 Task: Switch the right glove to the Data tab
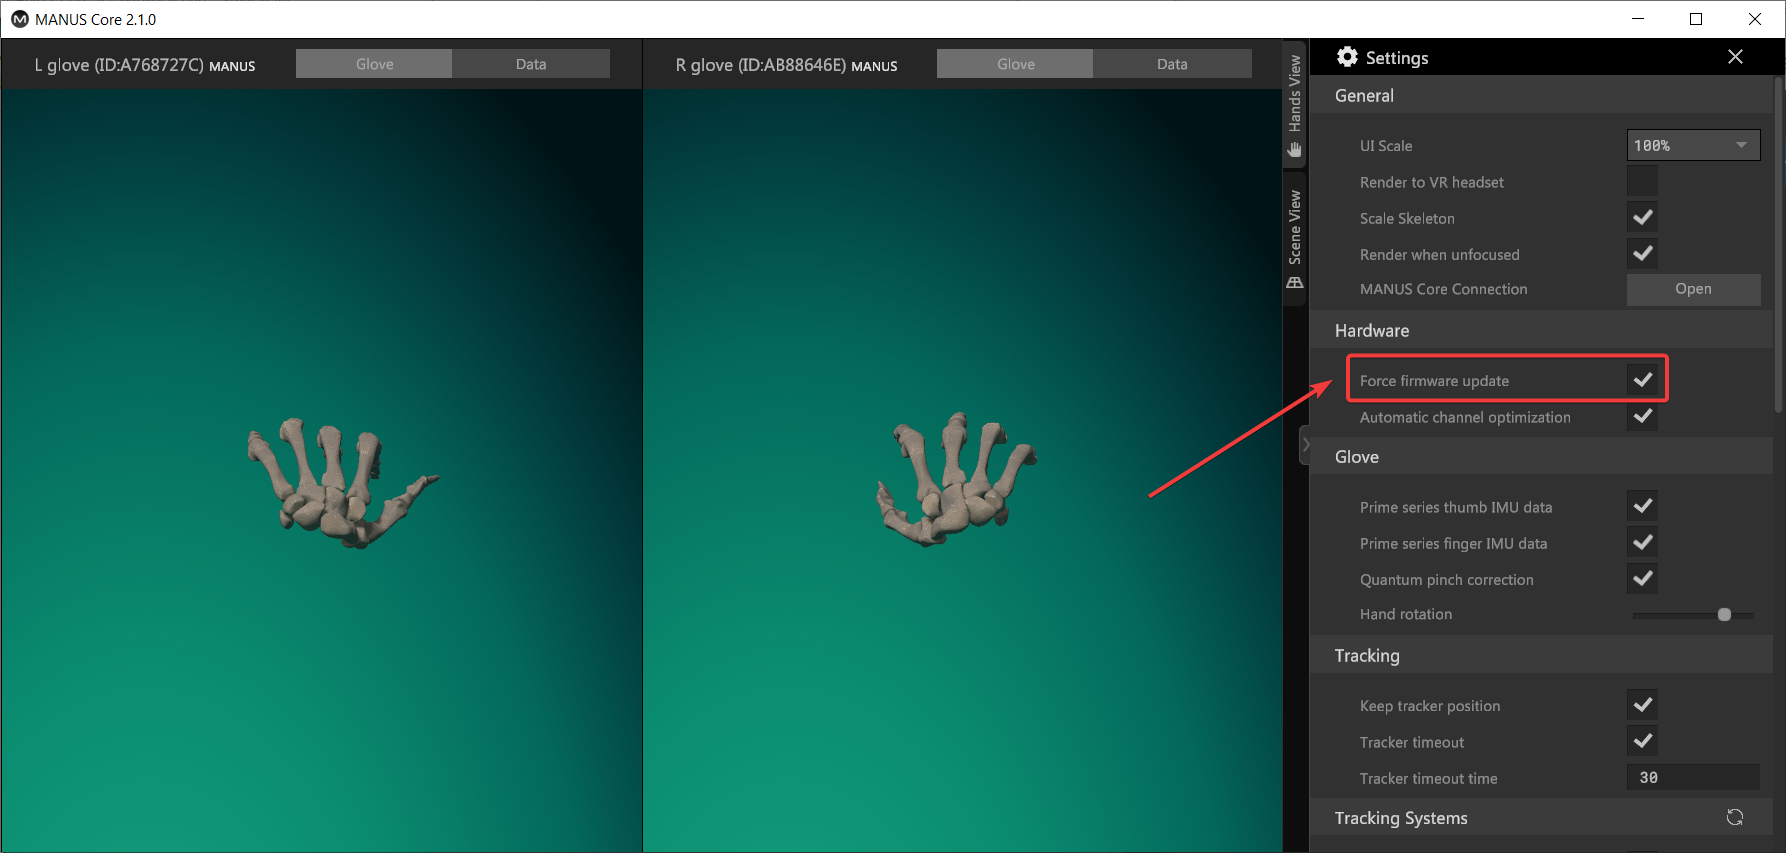click(x=1172, y=64)
